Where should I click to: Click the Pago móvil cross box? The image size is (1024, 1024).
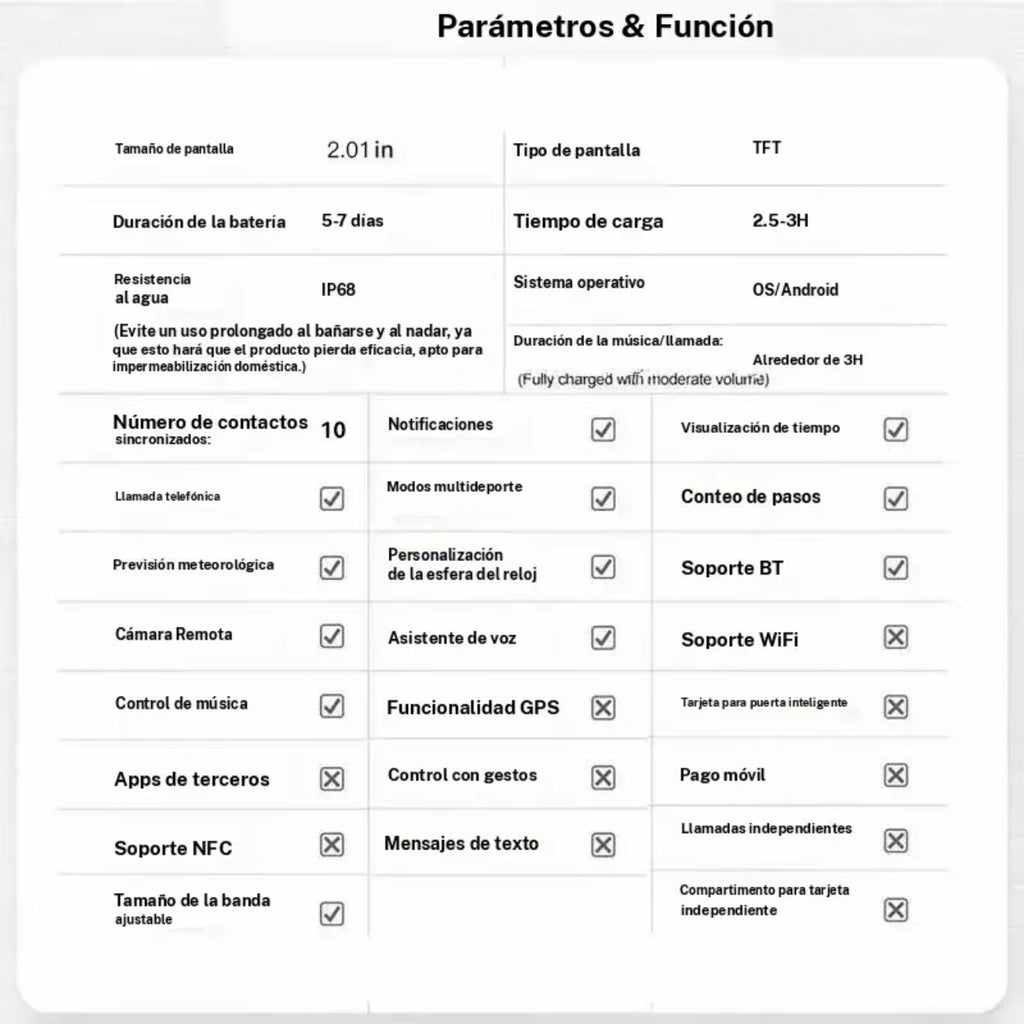pos(896,775)
